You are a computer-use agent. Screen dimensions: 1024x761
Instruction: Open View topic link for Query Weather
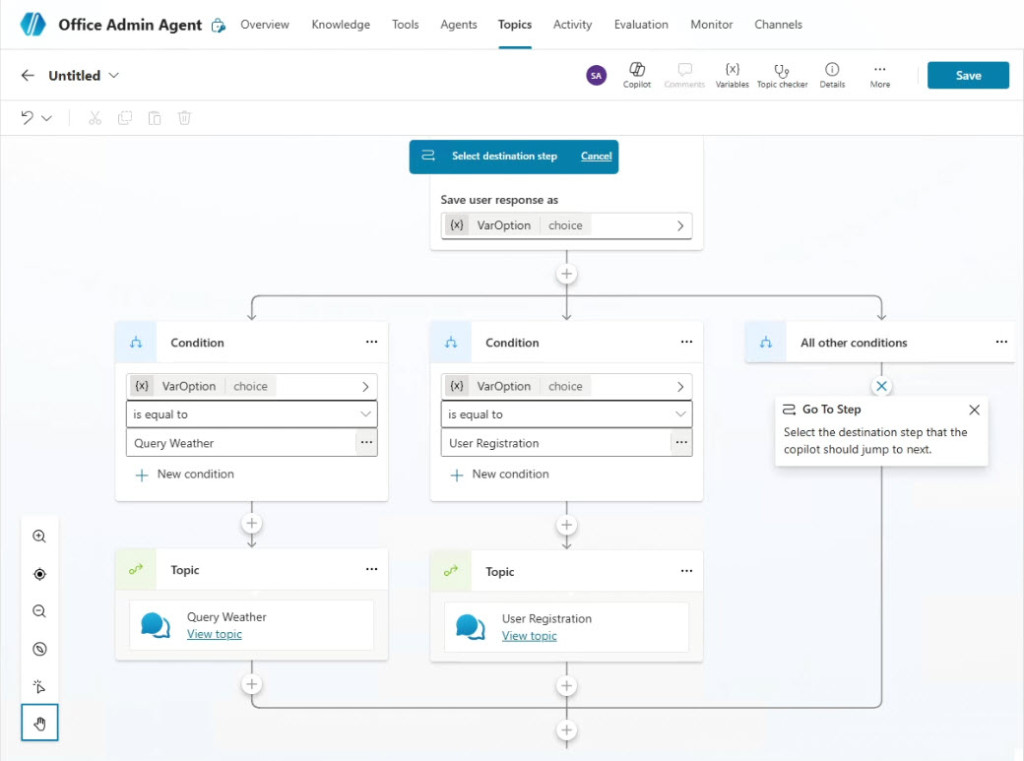click(214, 634)
